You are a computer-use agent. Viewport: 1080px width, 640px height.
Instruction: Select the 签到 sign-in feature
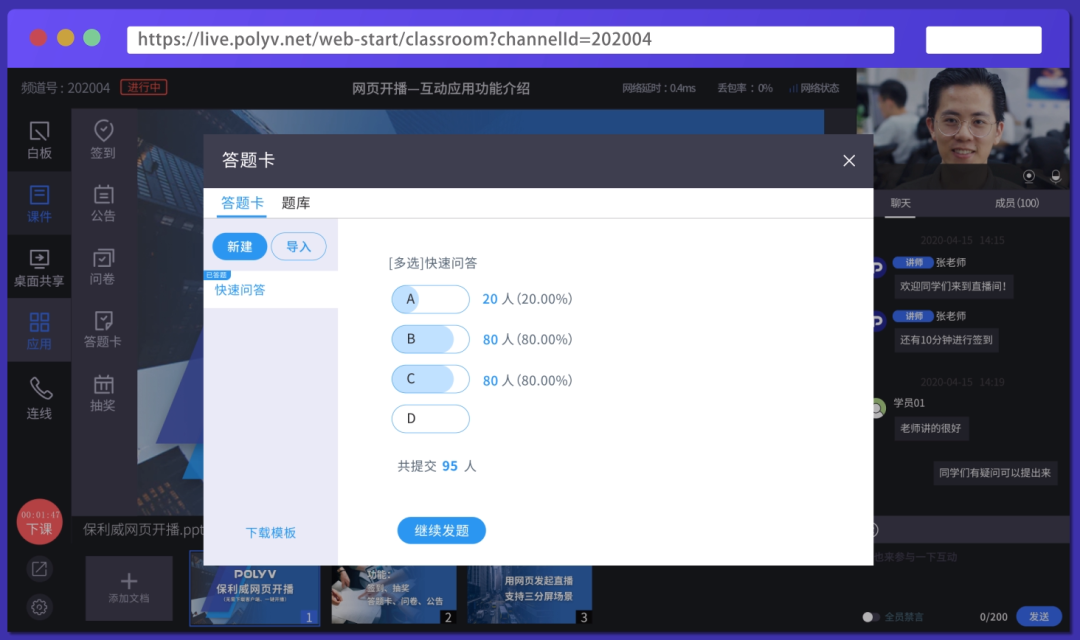tap(101, 138)
